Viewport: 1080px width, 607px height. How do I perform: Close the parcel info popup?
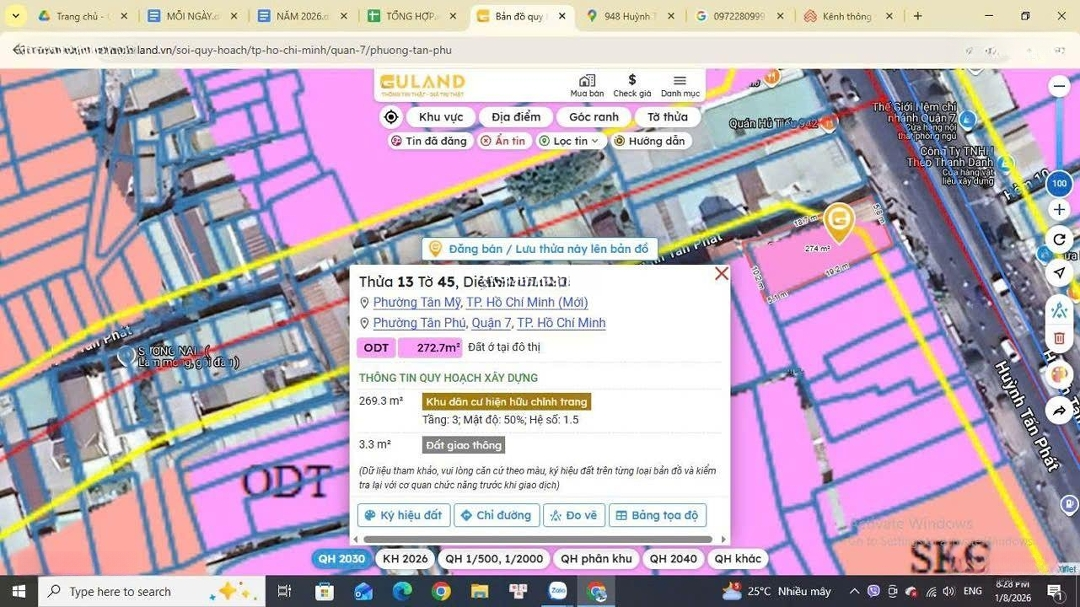[x=721, y=274]
